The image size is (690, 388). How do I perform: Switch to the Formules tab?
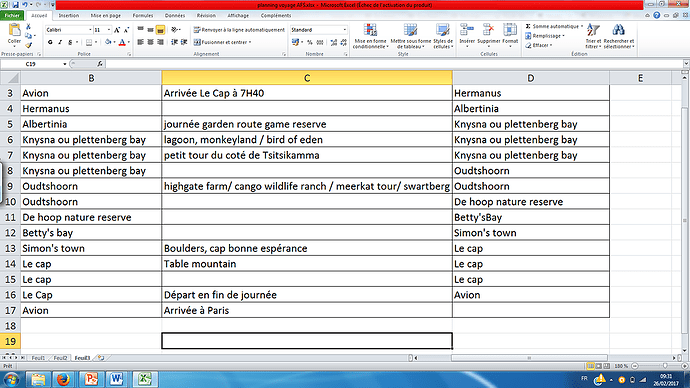coord(143,15)
